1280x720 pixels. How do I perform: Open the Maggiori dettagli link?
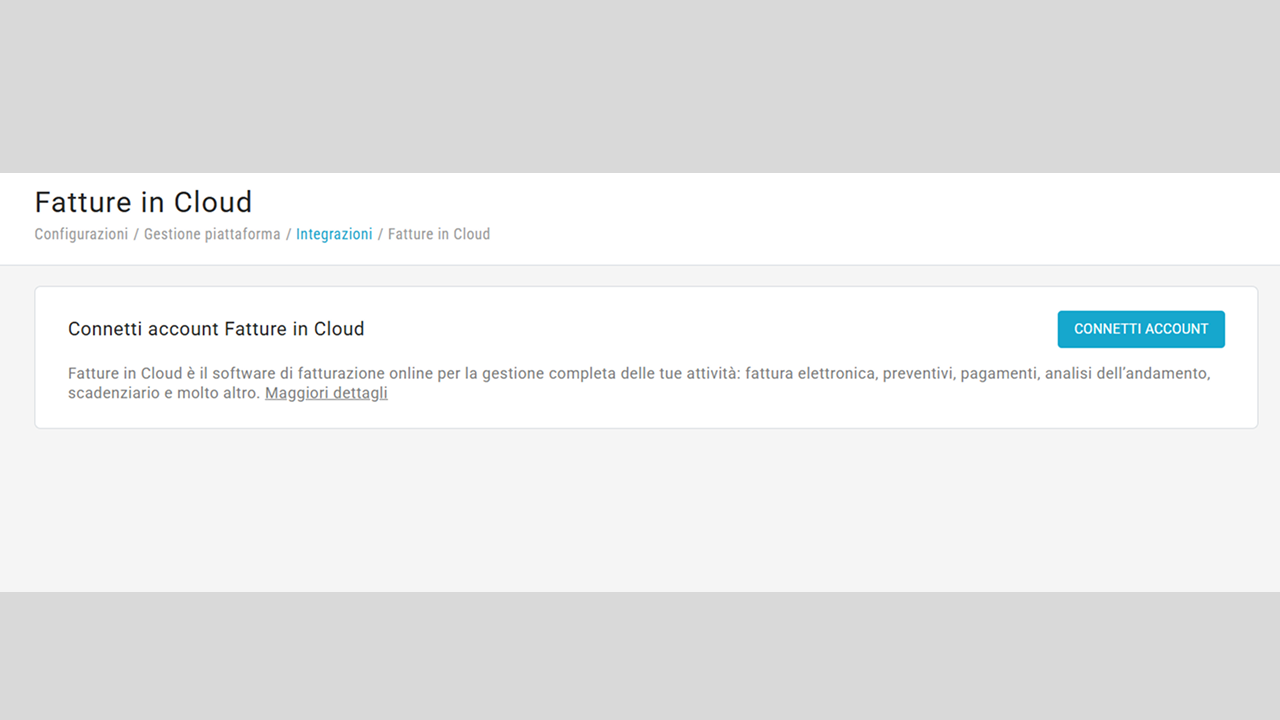tap(326, 393)
